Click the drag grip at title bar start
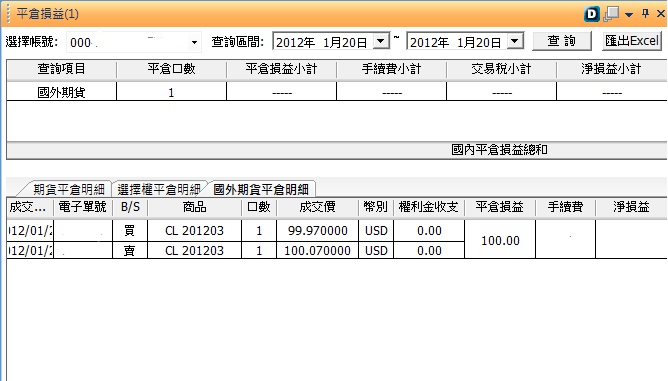668x381 pixels. click(x=8, y=14)
